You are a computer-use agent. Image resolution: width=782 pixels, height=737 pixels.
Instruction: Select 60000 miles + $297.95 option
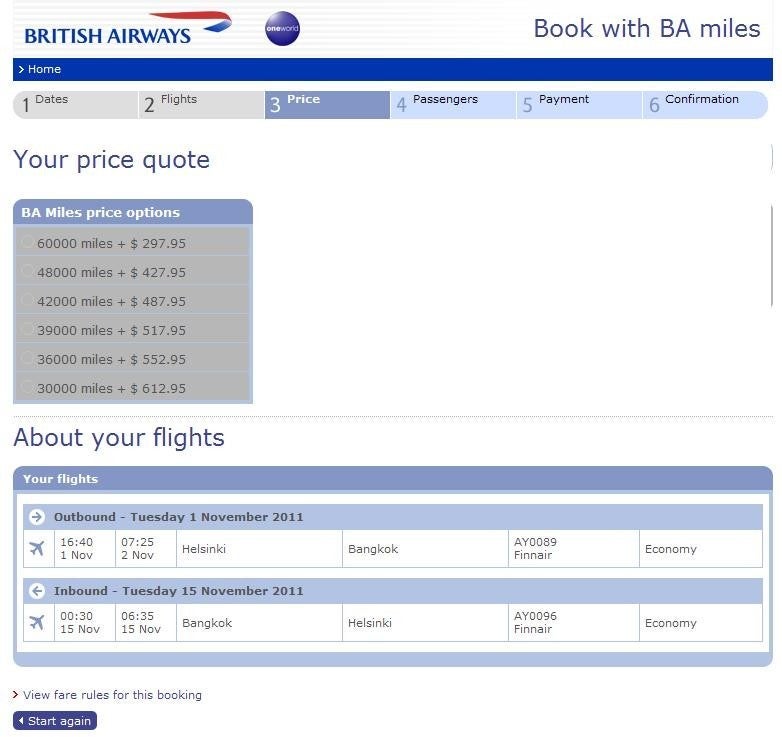(28, 243)
